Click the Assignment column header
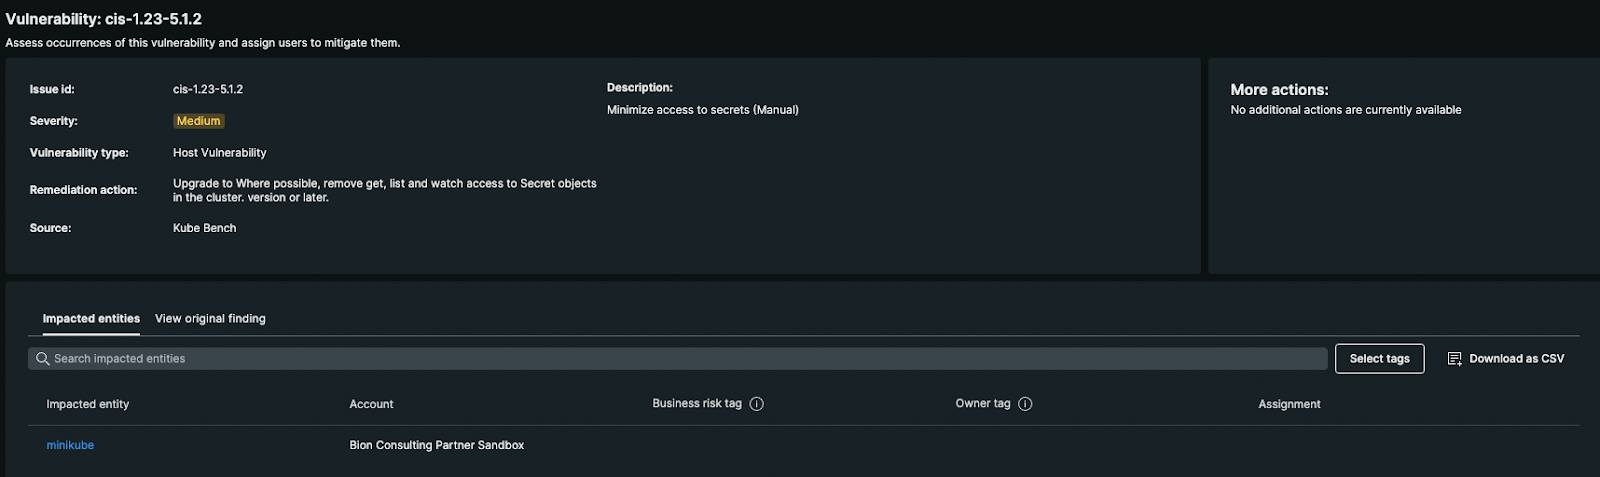Image resolution: width=1600 pixels, height=477 pixels. coord(1289,404)
